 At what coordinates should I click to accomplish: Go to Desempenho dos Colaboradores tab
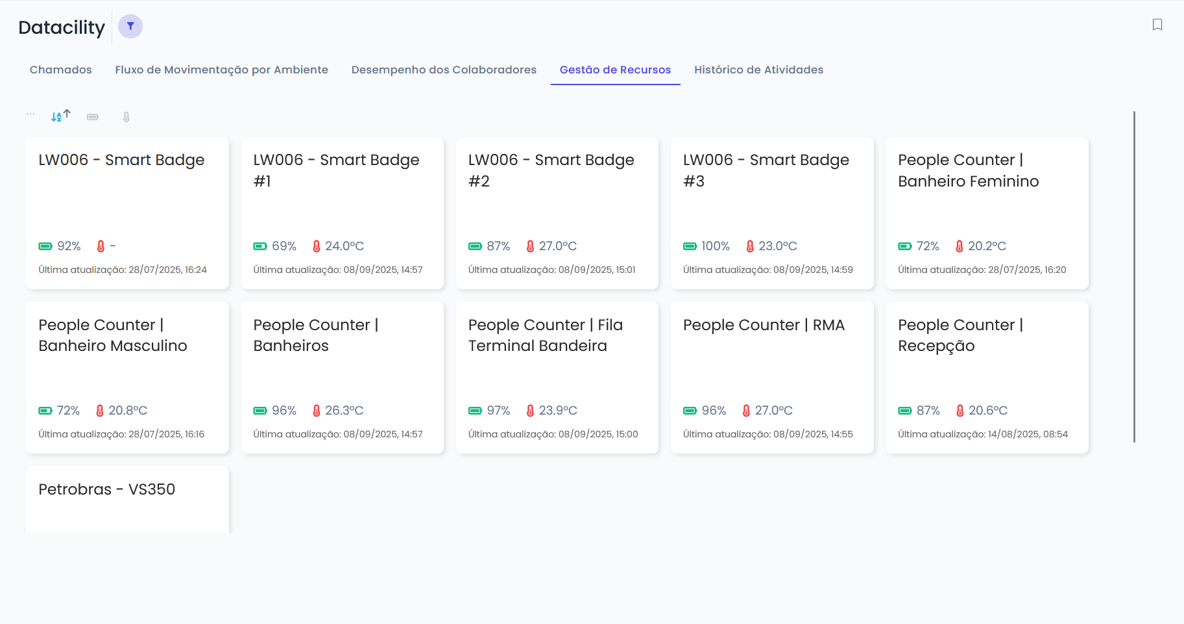click(443, 70)
